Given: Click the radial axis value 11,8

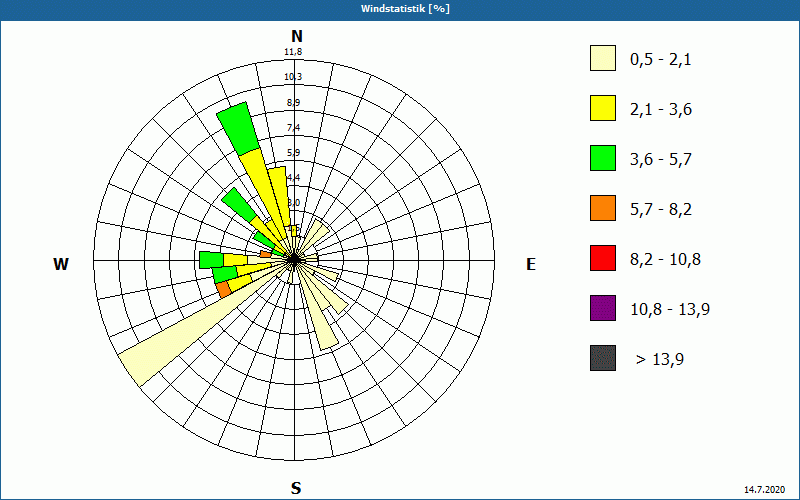Looking at the screenshot, I should (x=293, y=52).
